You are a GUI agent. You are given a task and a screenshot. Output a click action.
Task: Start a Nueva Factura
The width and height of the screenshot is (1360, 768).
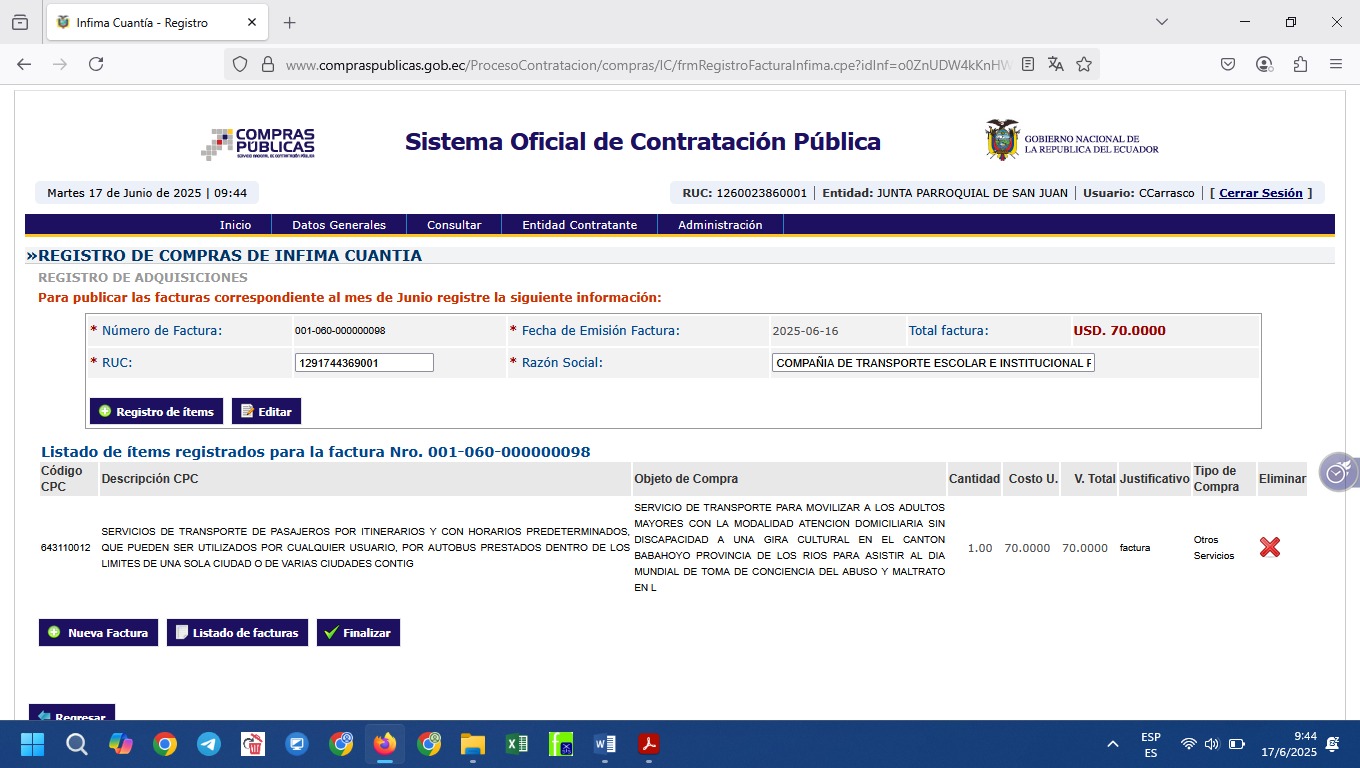(98, 633)
